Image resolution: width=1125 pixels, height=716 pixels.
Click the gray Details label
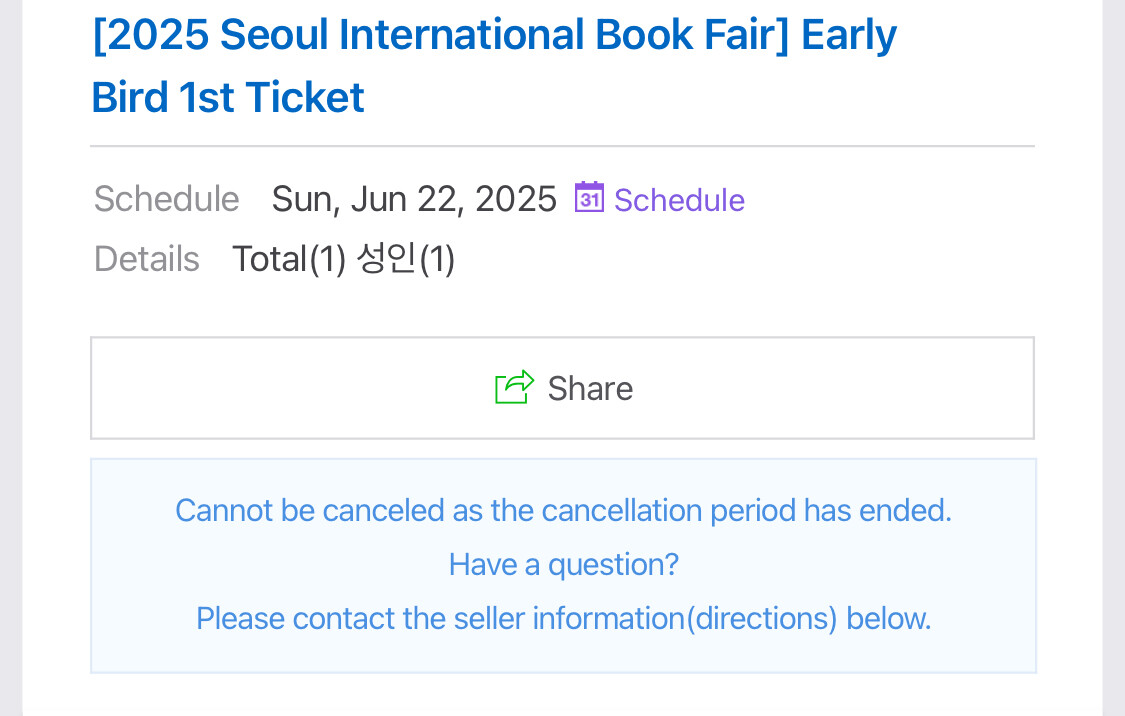[x=147, y=259]
